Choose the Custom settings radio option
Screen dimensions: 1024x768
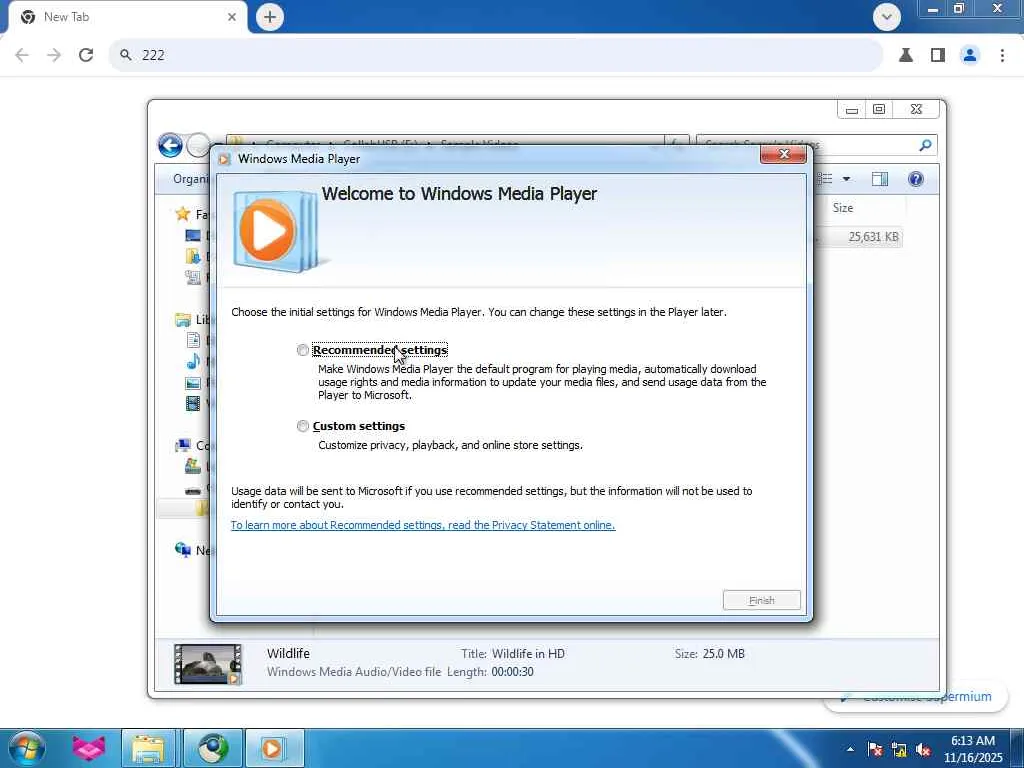[302, 426]
